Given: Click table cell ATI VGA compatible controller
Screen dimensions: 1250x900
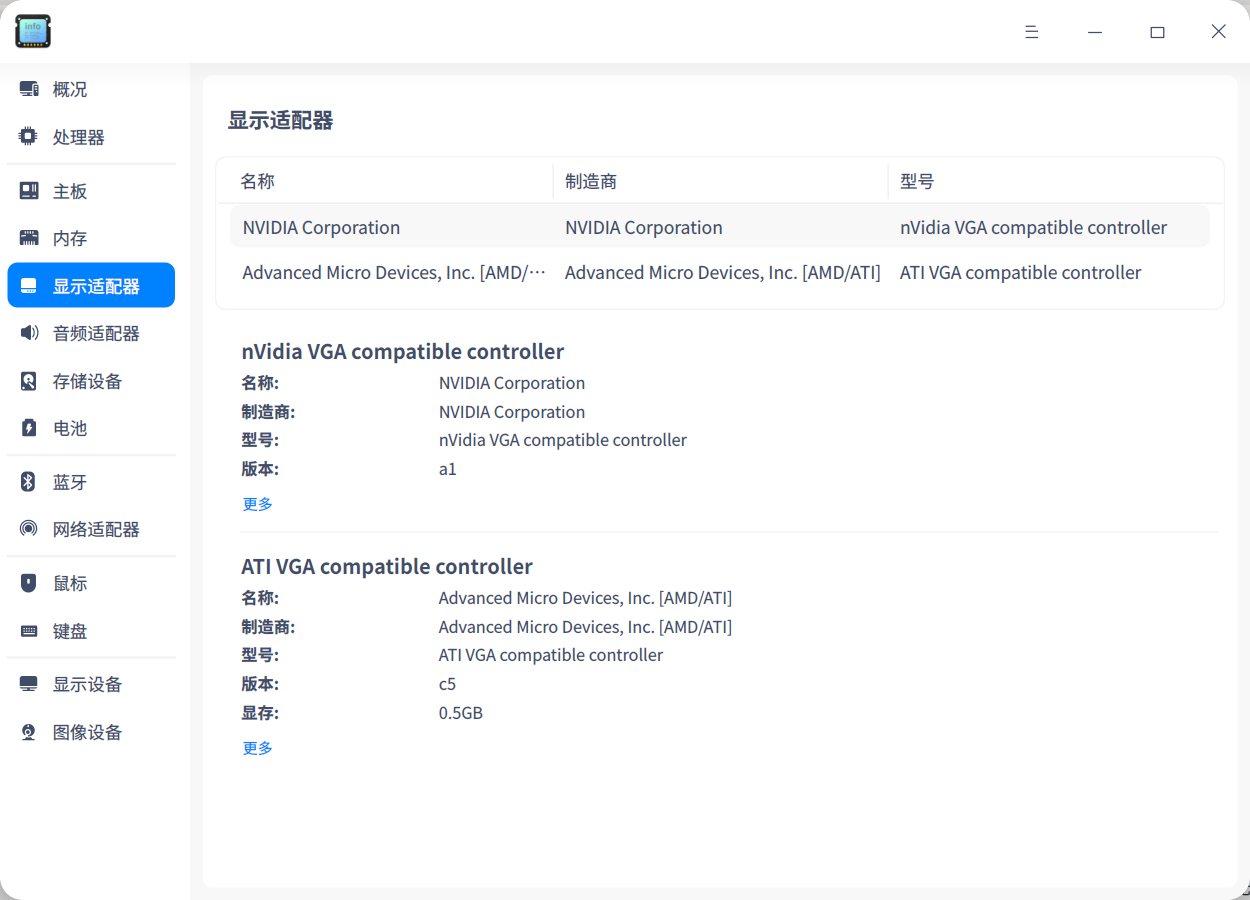Looking at the screenshot, I should coord(1020,272).
